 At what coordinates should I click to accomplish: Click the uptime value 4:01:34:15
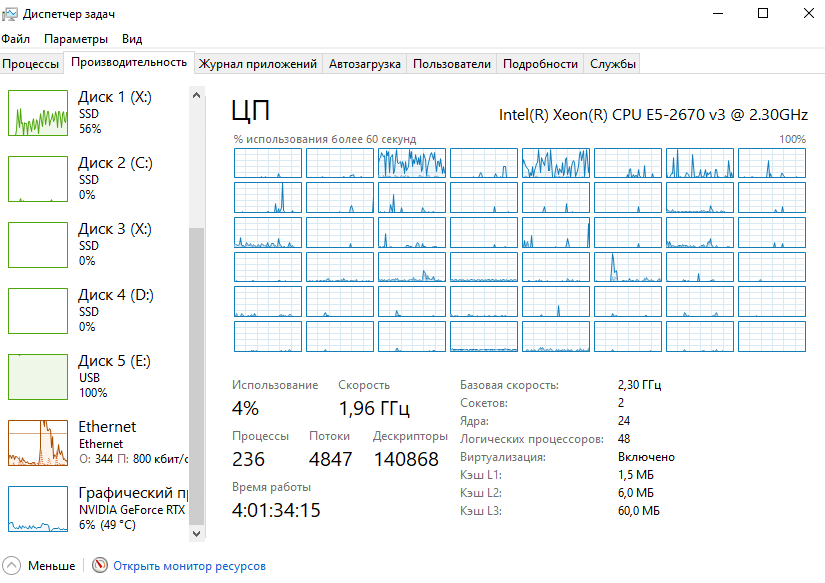(276, 510)
